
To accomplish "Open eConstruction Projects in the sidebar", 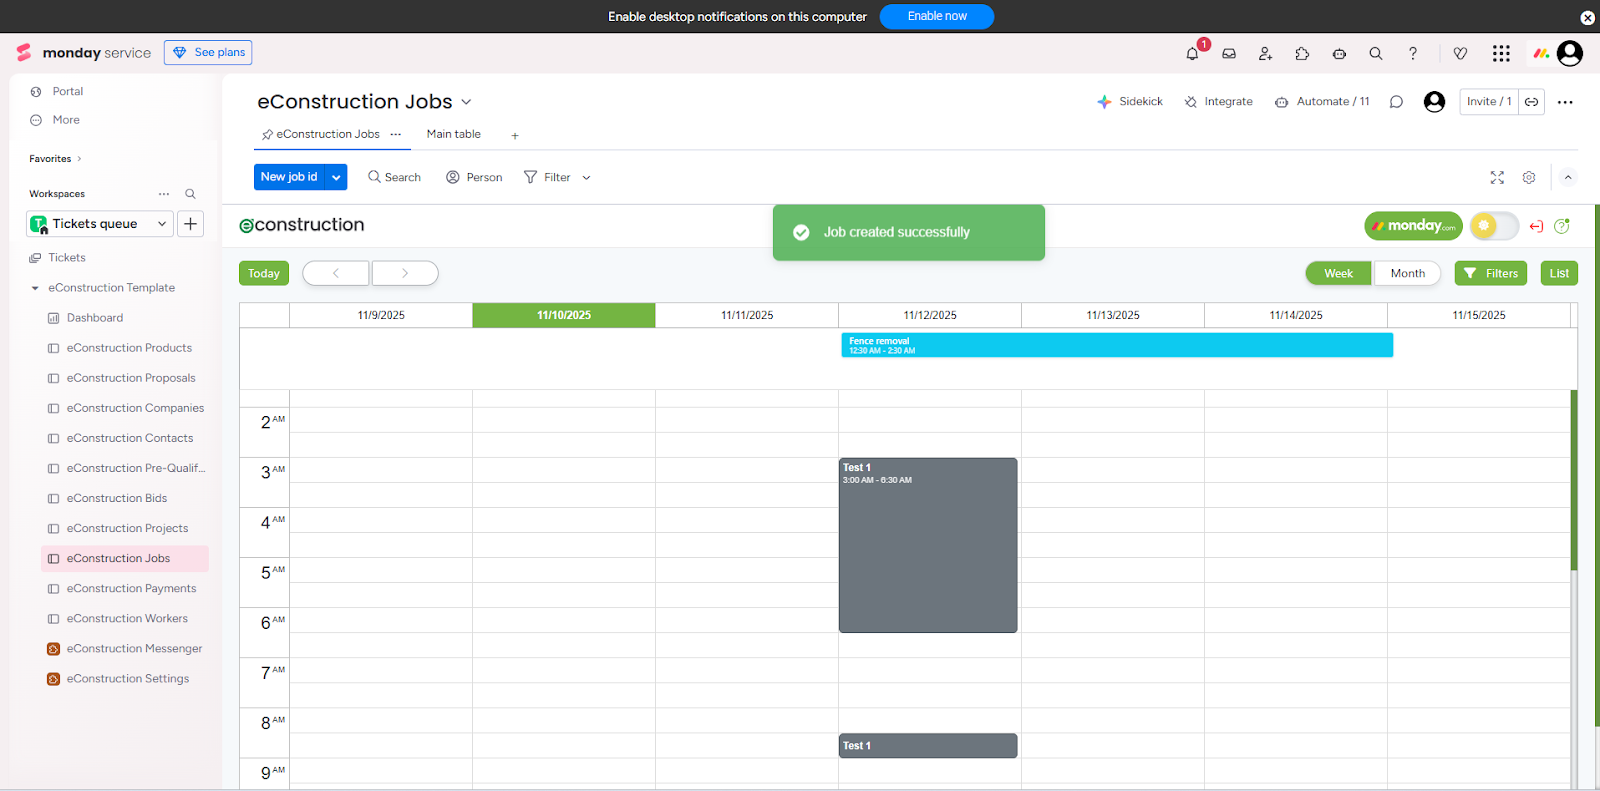I will [127, 528].
